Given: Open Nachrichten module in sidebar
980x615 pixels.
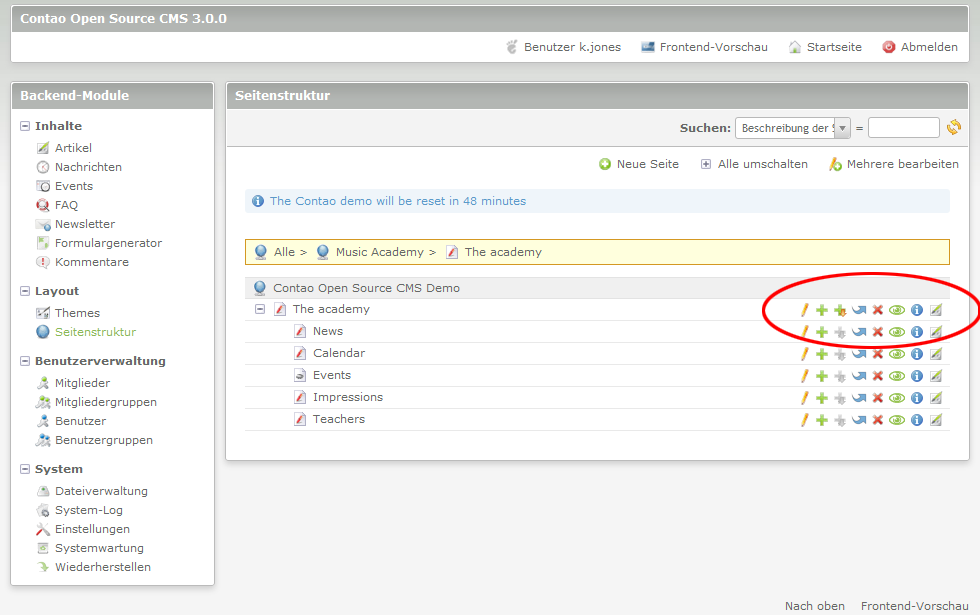Looking at the screenshot, I should (88, 167).
